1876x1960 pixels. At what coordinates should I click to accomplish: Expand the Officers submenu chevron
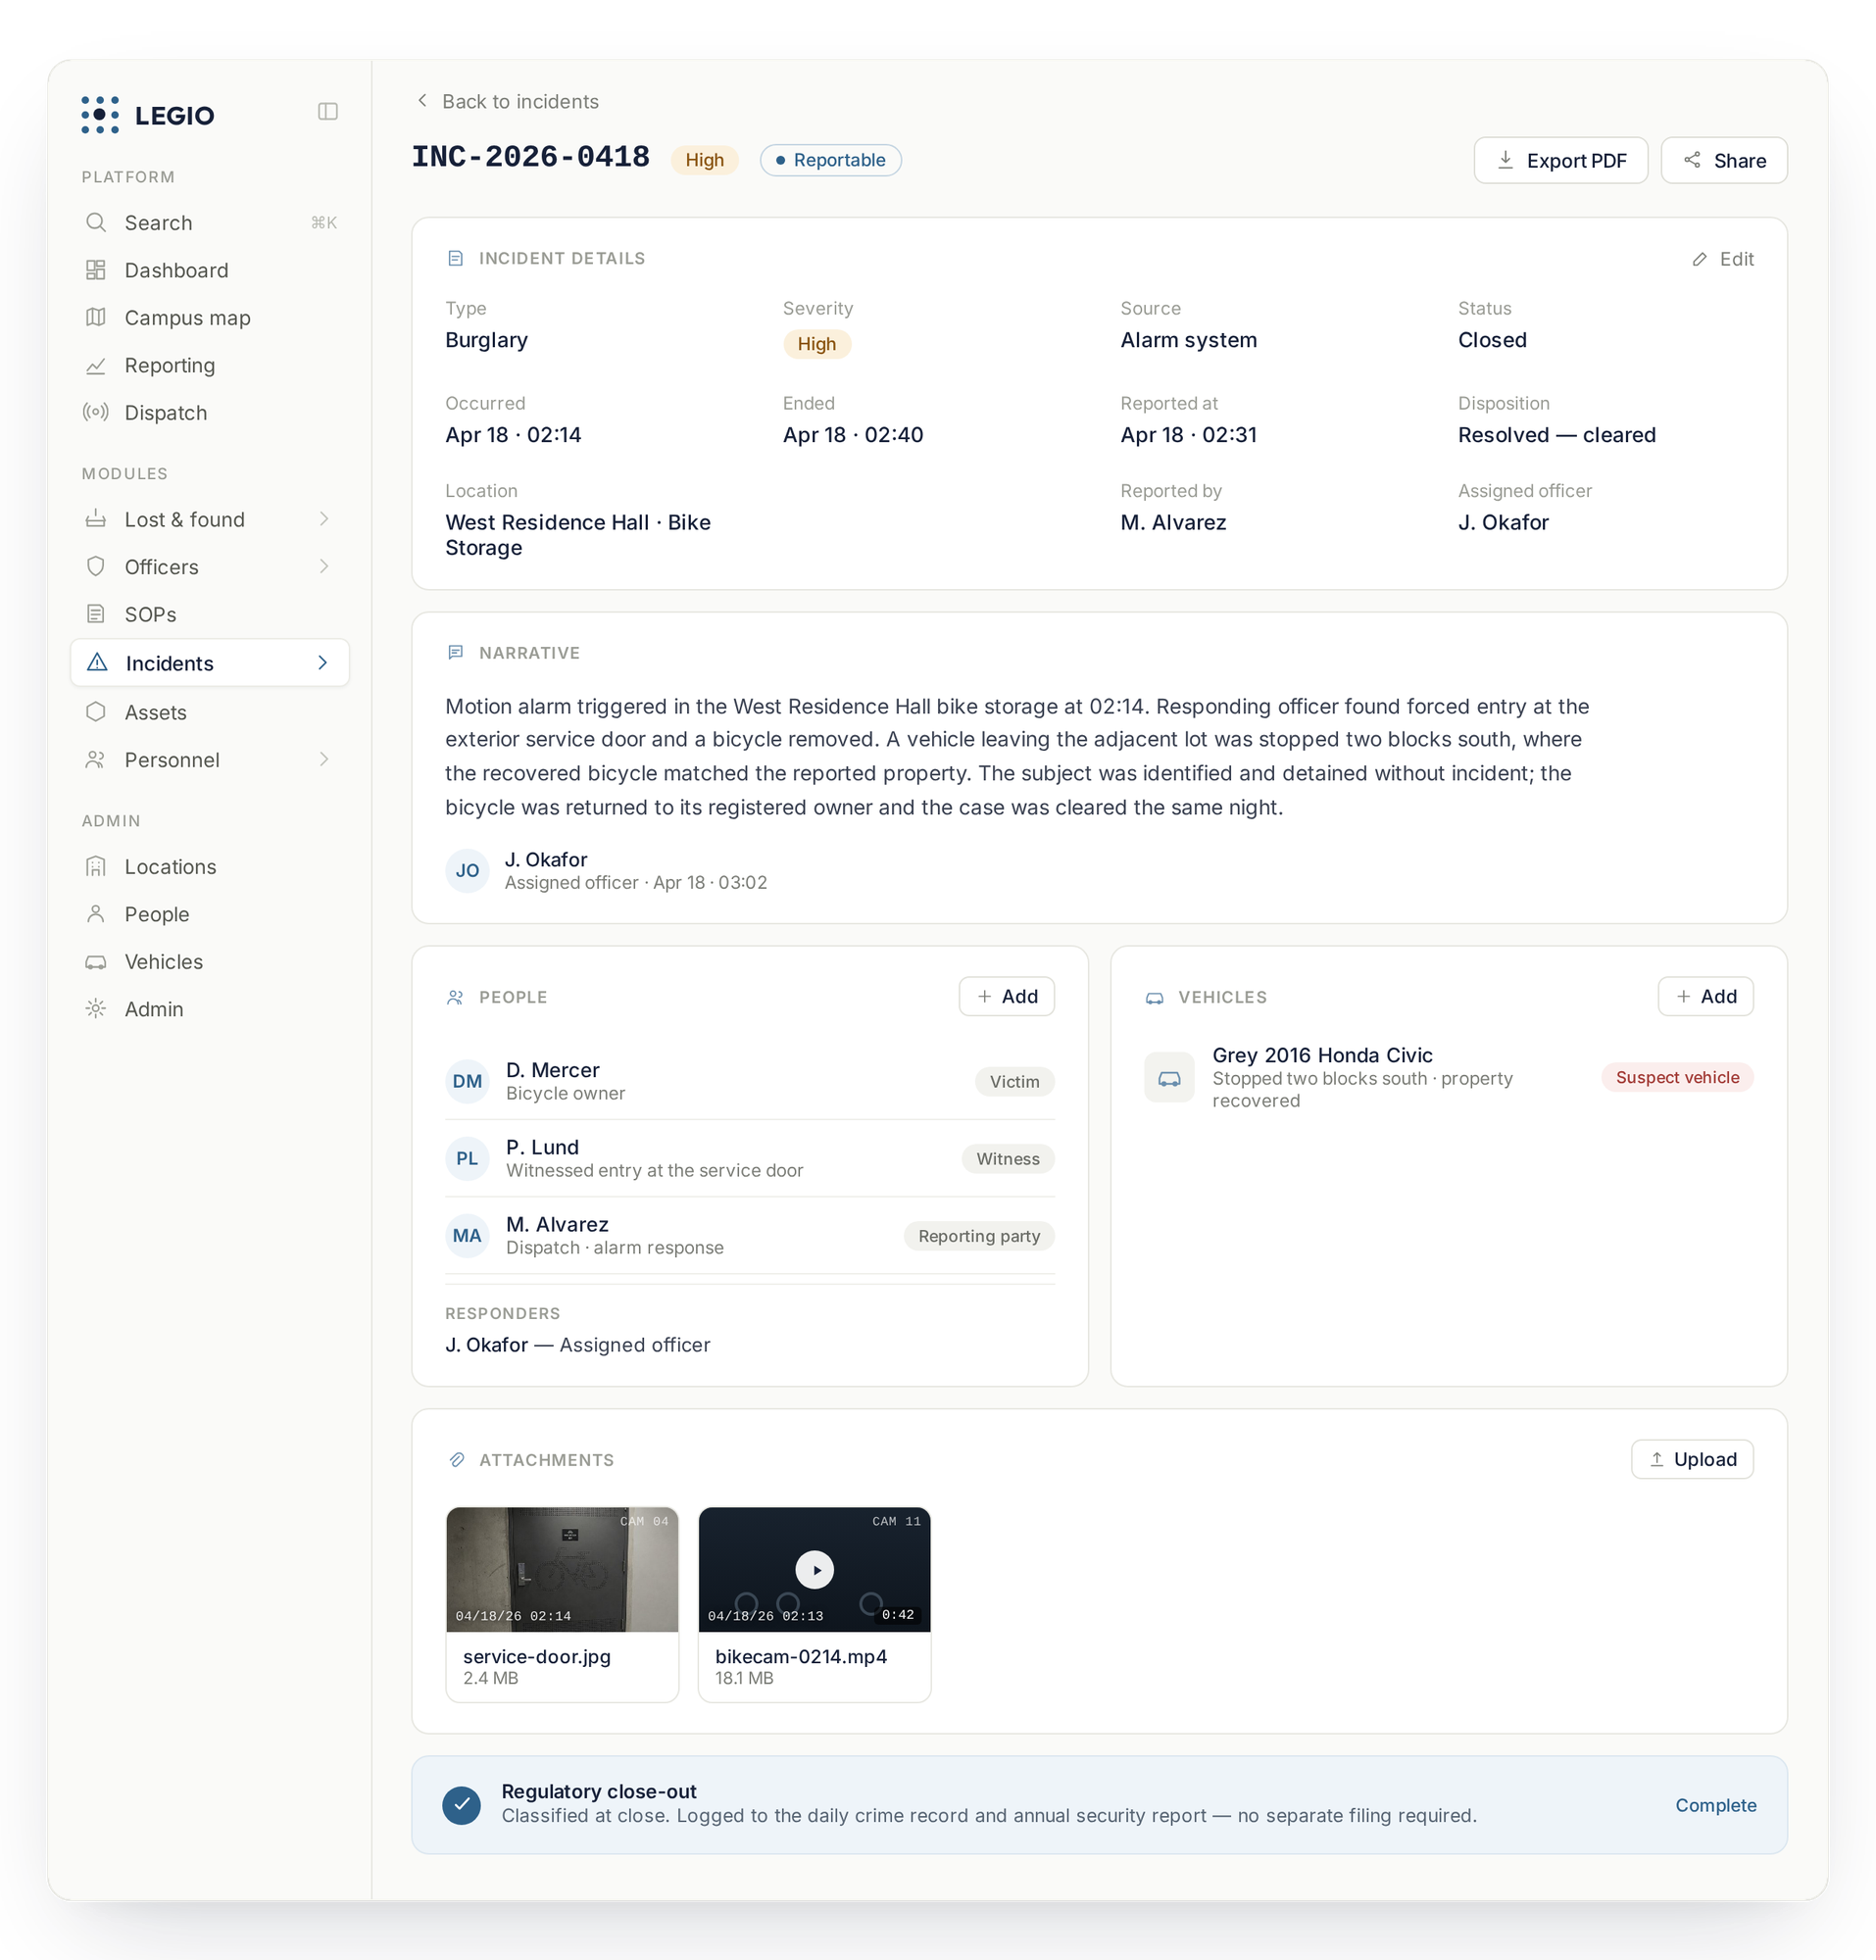pos(324,566)
